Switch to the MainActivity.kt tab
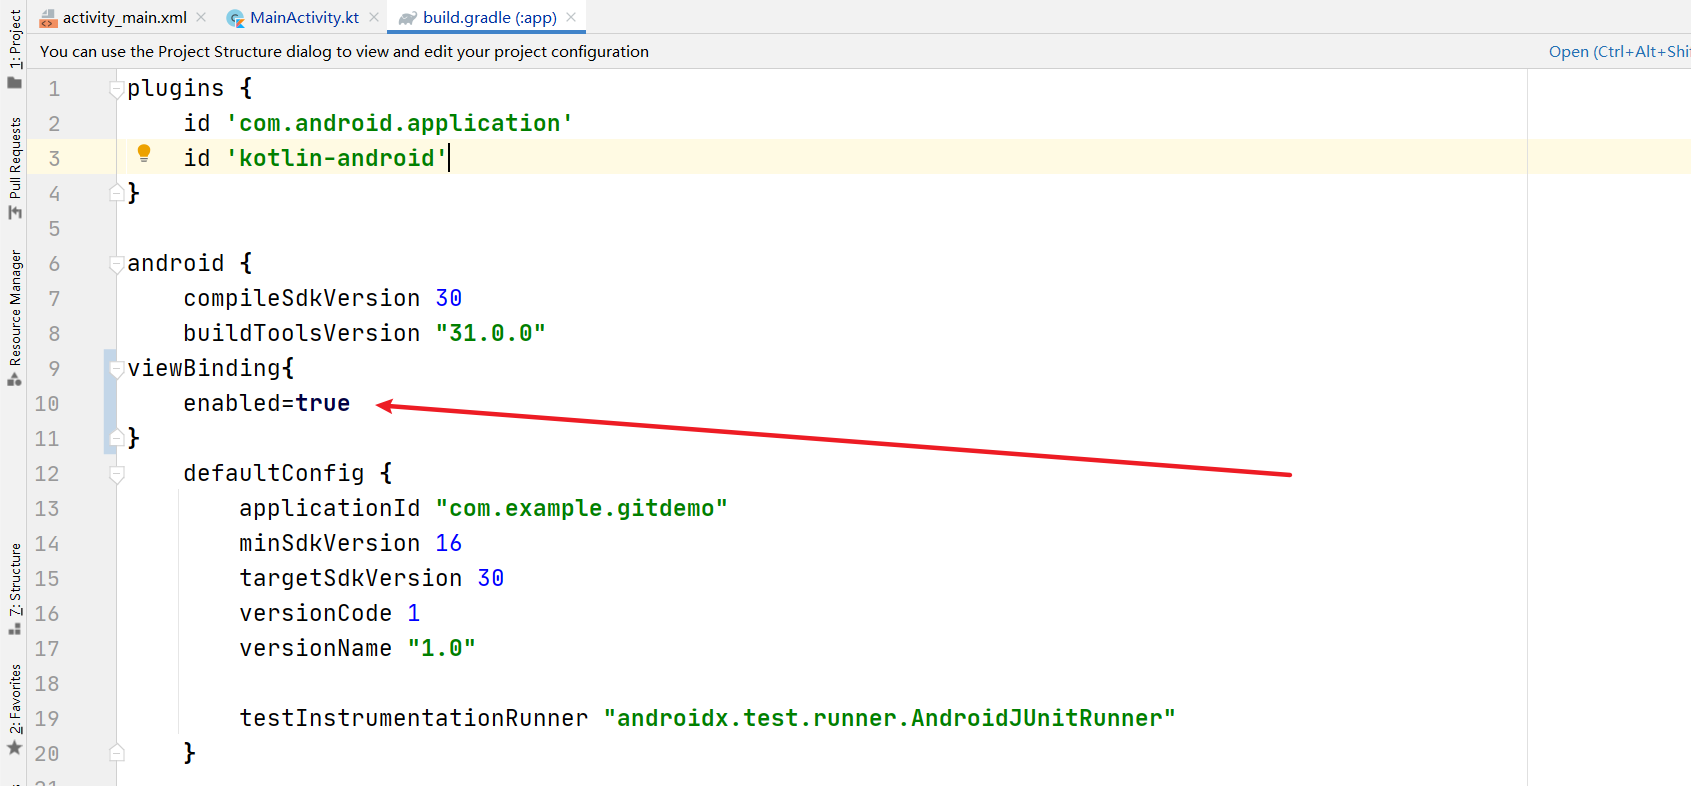This screenshot has width=1691, height=786. pyautogui.click(x=293, y=17)
